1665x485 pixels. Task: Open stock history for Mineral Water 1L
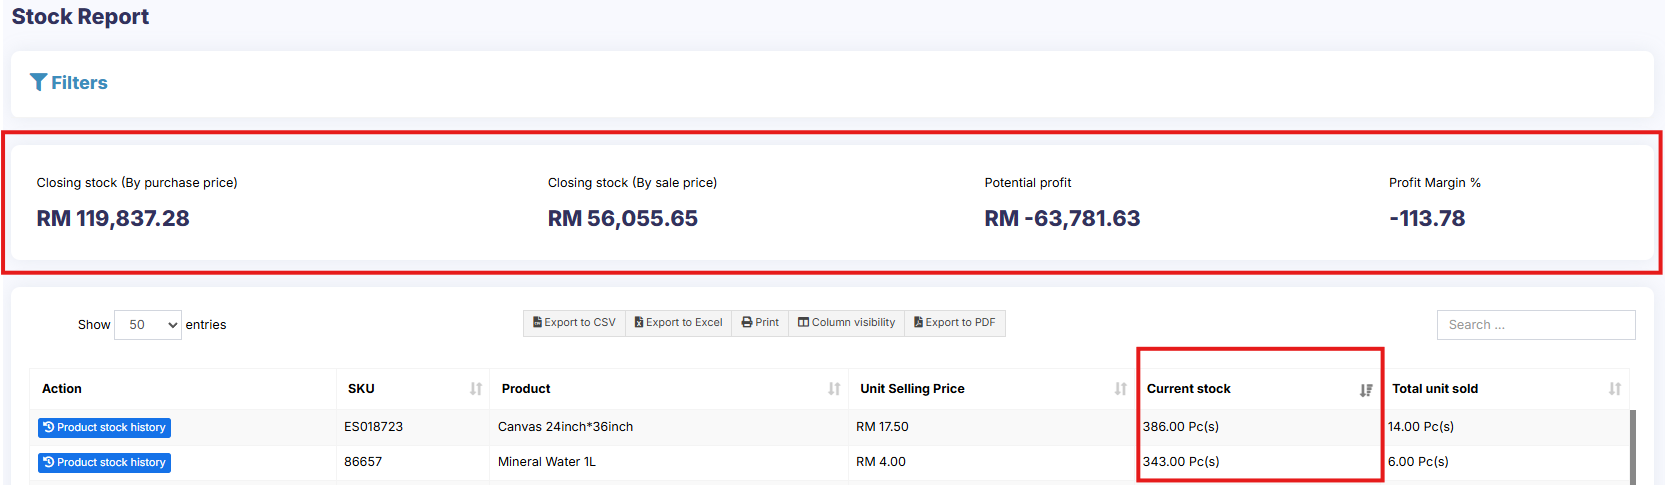point(104,463)
